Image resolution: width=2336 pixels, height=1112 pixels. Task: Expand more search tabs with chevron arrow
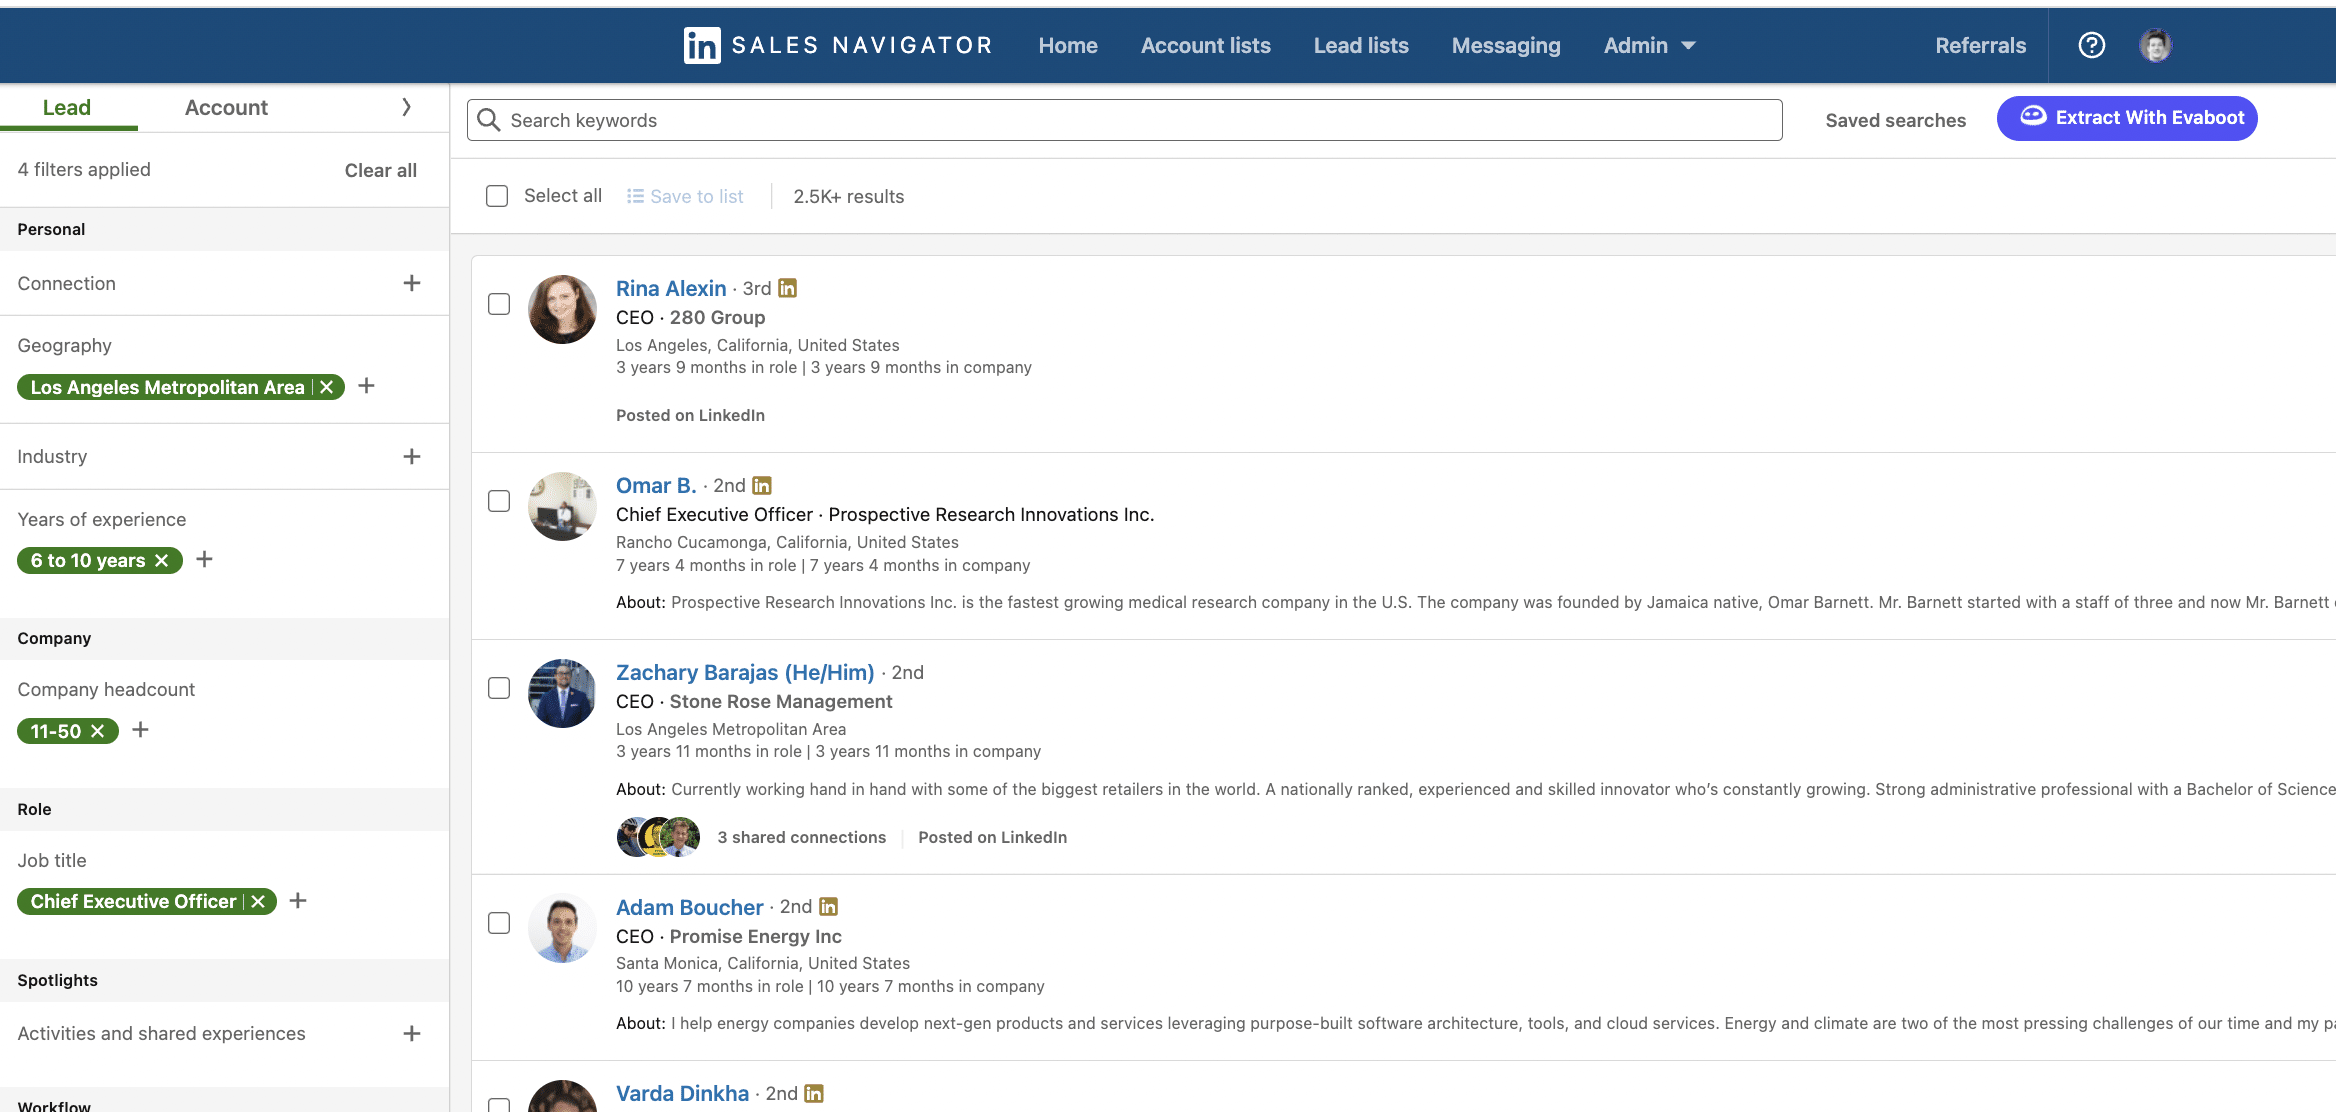[x=406, y=107]
